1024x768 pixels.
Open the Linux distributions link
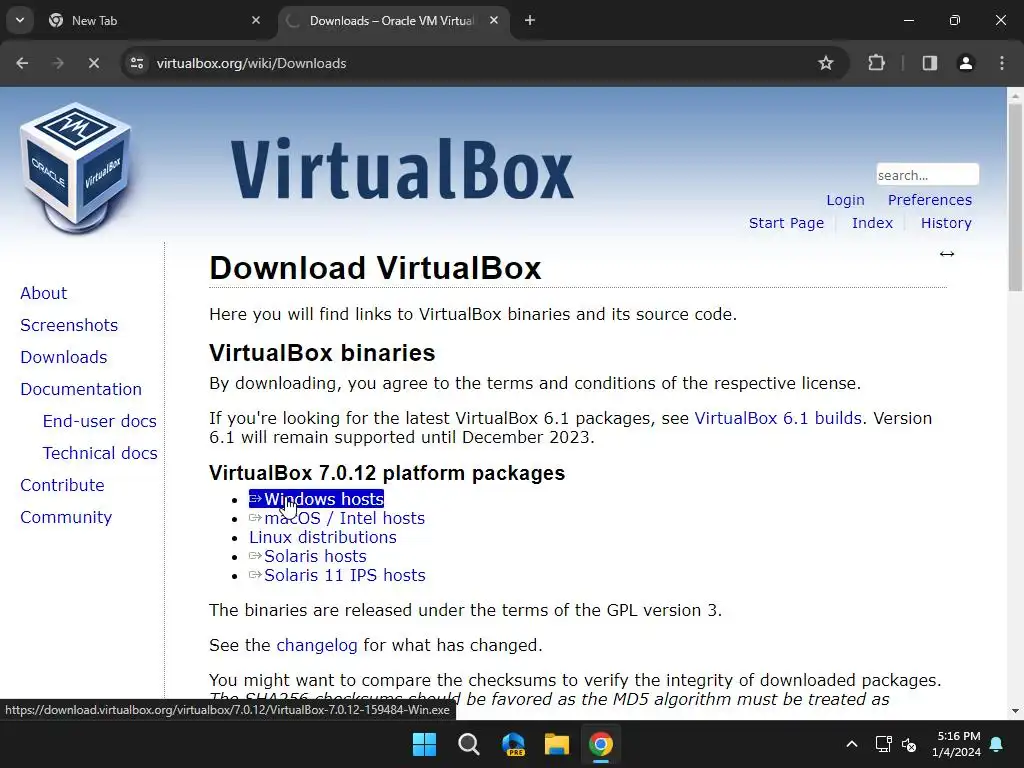pyautogui.click(x=323, y=537)
